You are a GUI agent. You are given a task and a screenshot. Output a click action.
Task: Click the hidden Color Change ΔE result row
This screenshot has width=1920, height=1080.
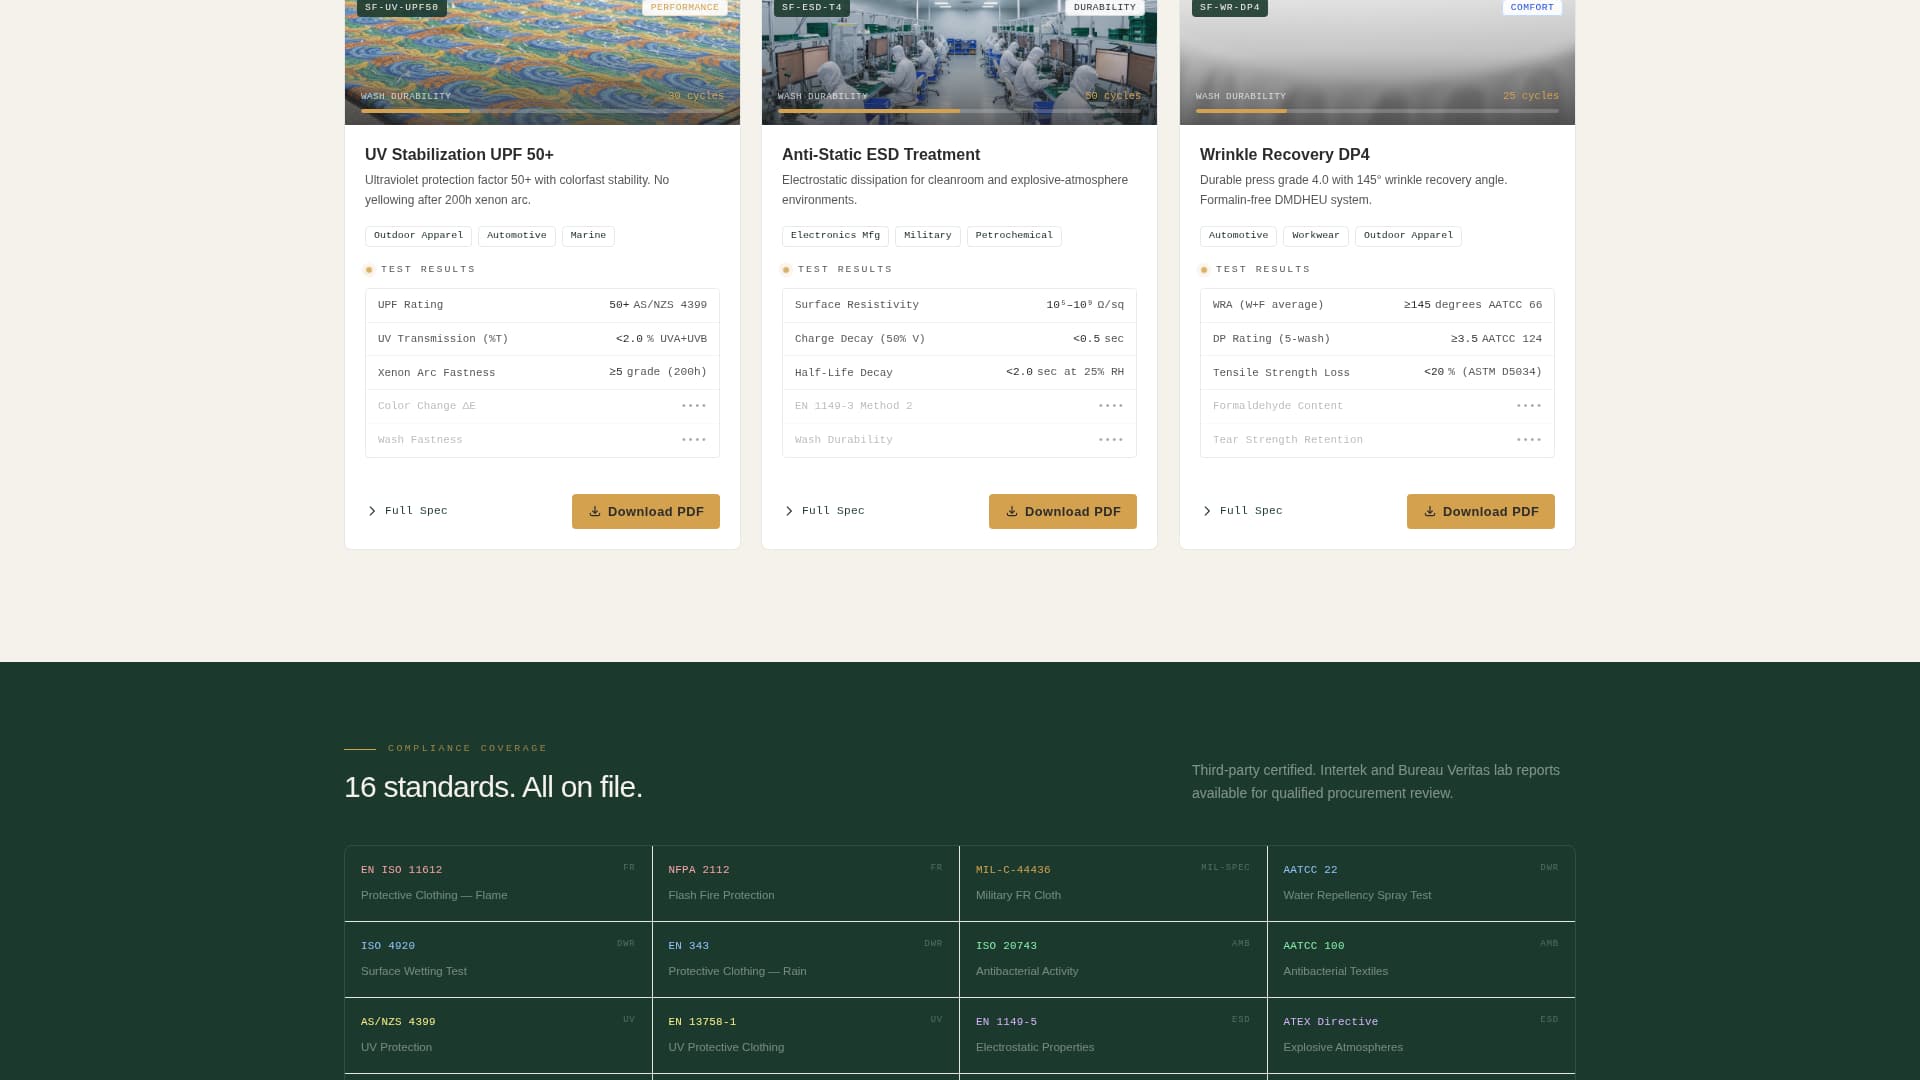[542, 406]
